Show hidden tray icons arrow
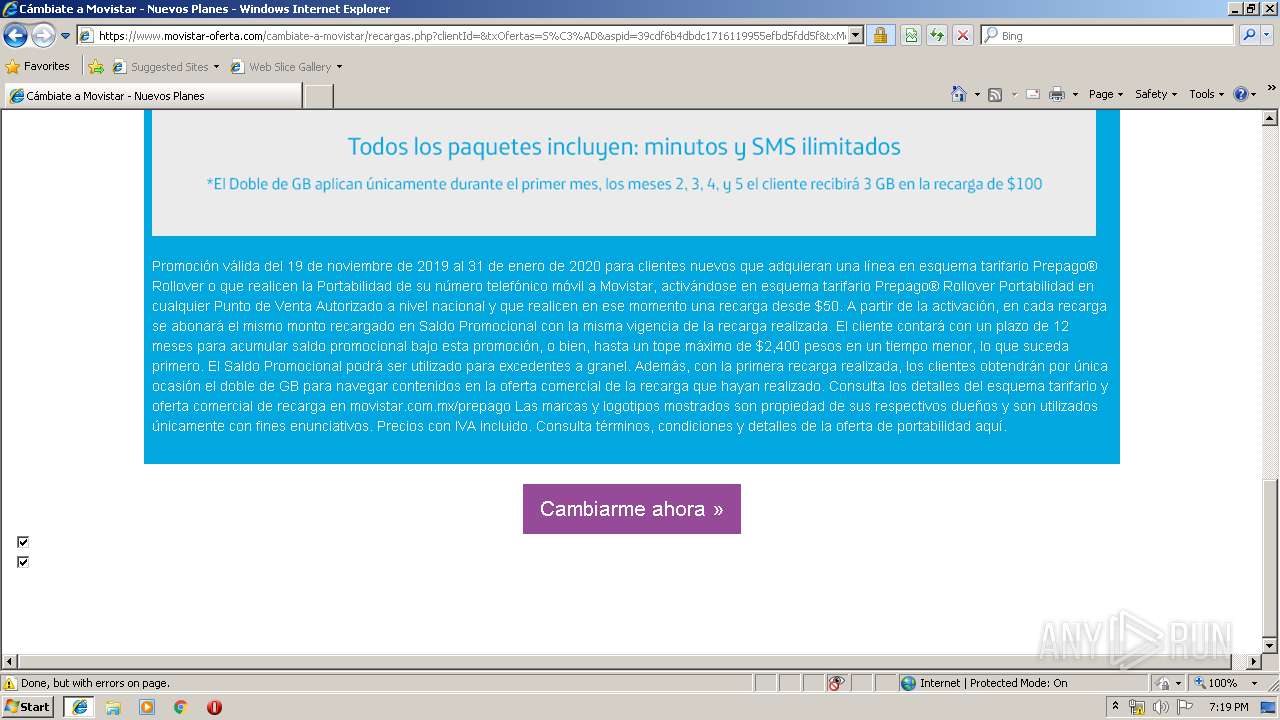This screenshot has width=1280, height=720. (x=1116, y=707)
